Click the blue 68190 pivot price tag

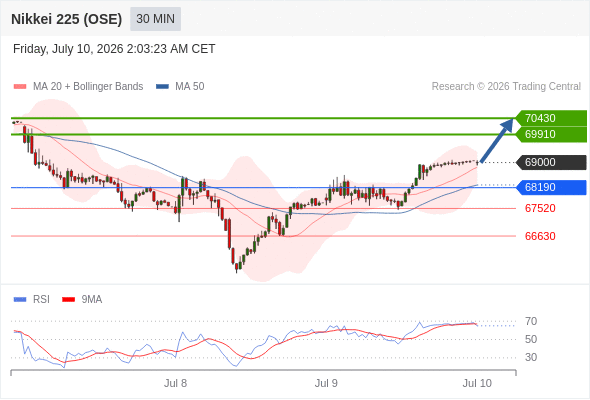(551, 187)
